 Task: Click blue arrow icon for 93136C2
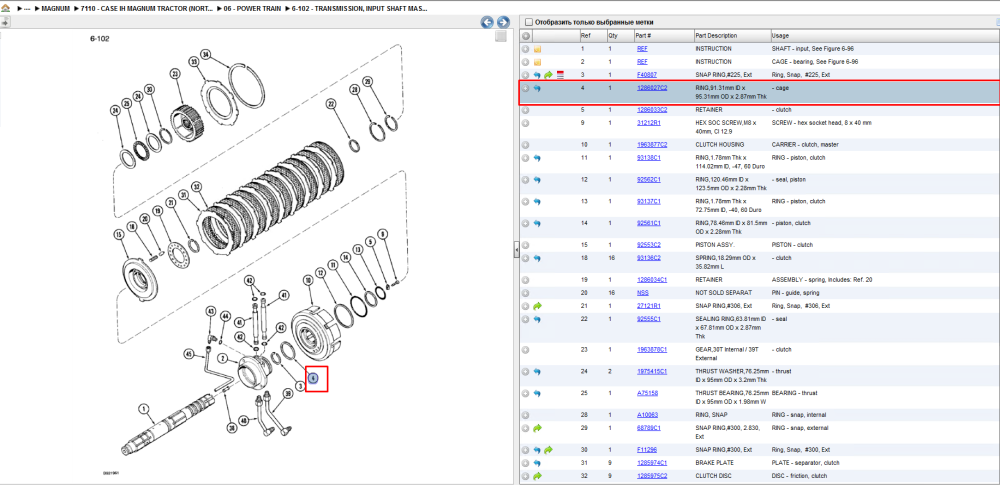(537, 258)
